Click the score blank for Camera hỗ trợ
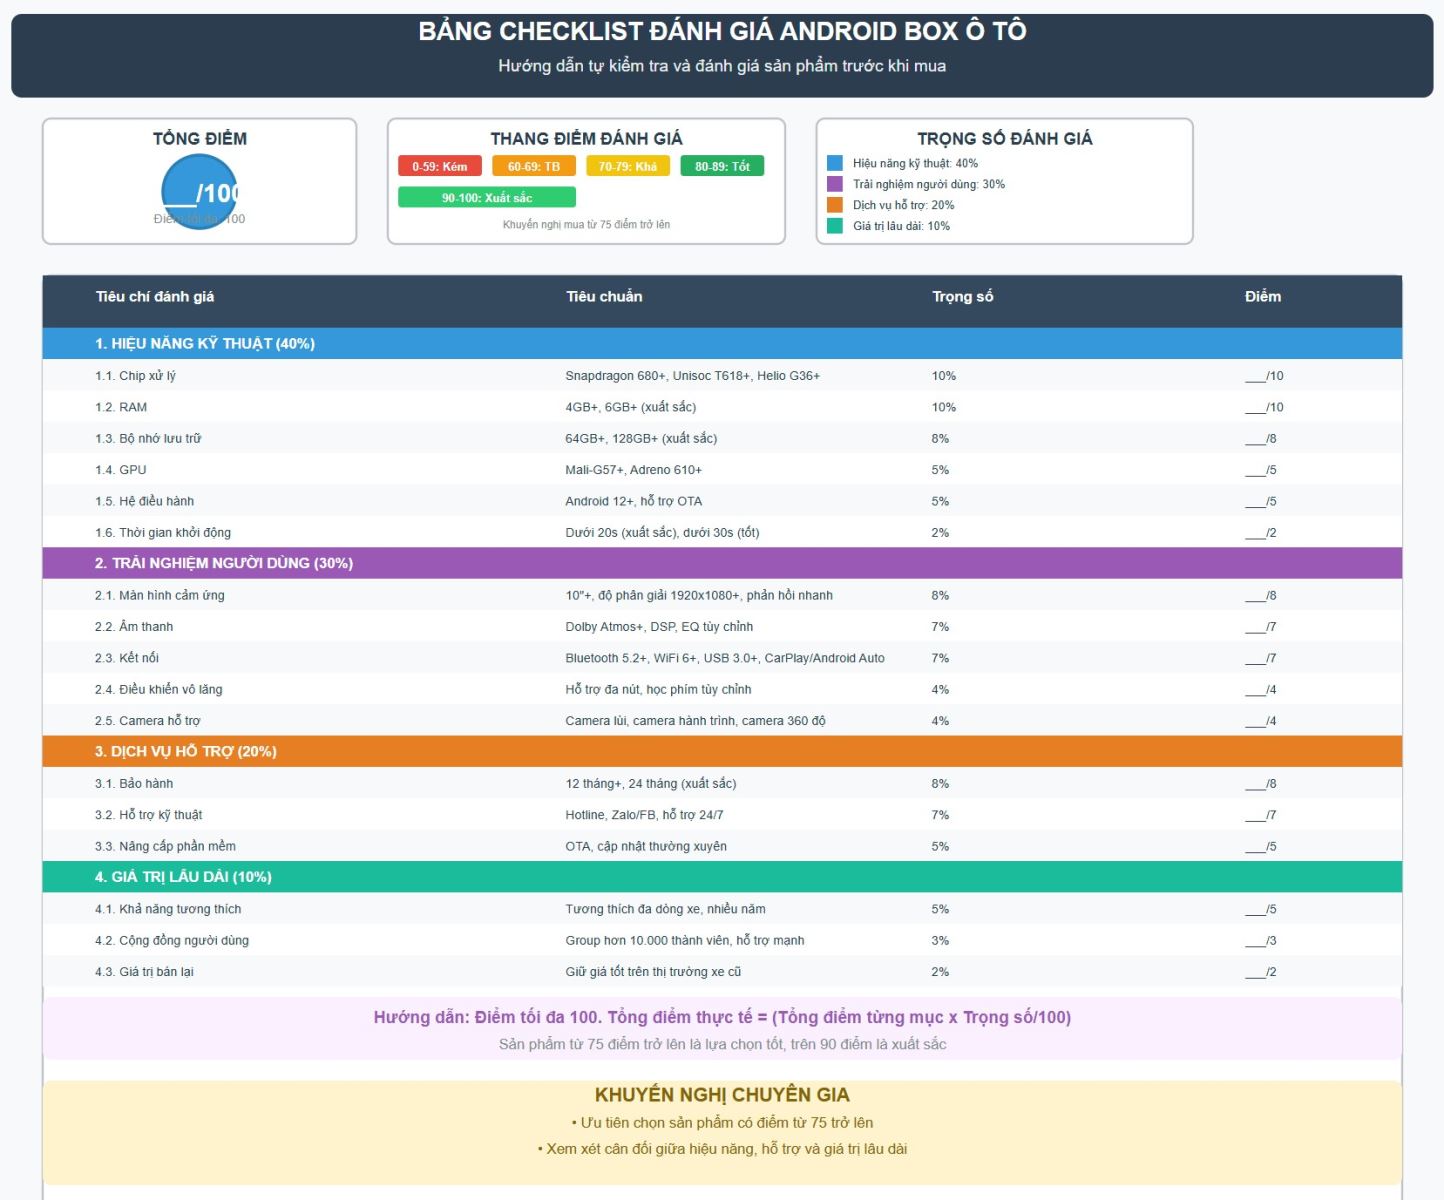Image resolution: width=1444 pixels, height=1200 pixels. pos(1261,721)
